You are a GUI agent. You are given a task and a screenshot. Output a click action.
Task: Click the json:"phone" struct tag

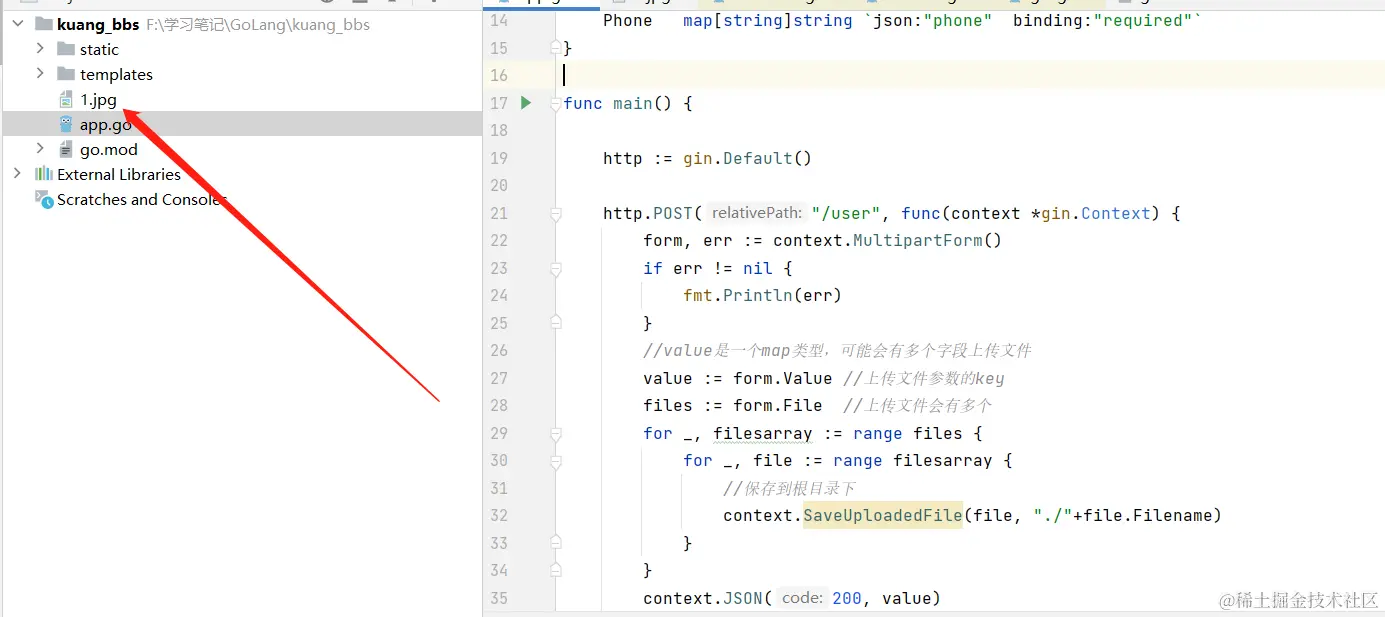[933, 20]
